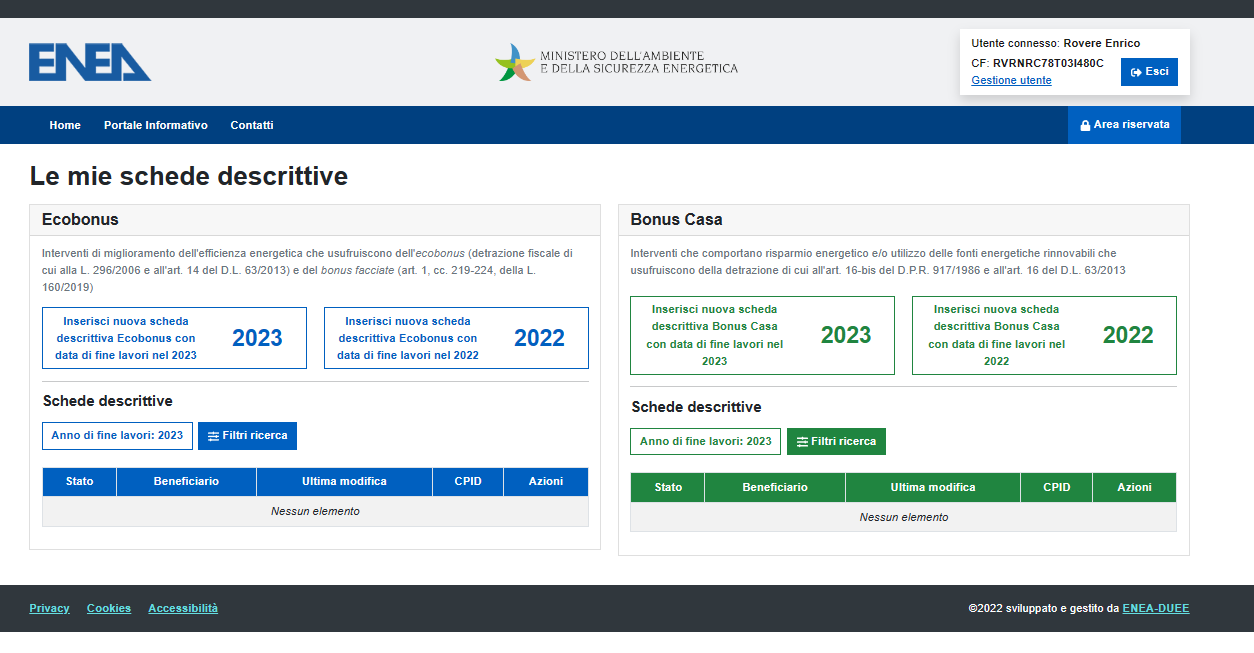Click the Ministero dell'Ambiente star logo

[516, 61]
